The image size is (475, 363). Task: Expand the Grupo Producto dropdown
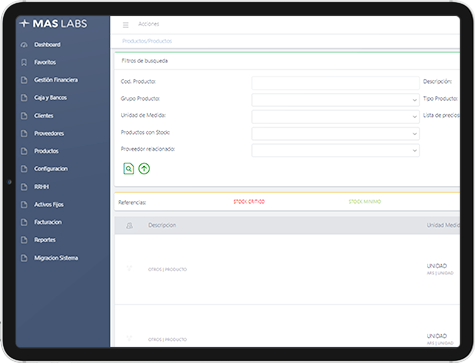coord(335,100)
